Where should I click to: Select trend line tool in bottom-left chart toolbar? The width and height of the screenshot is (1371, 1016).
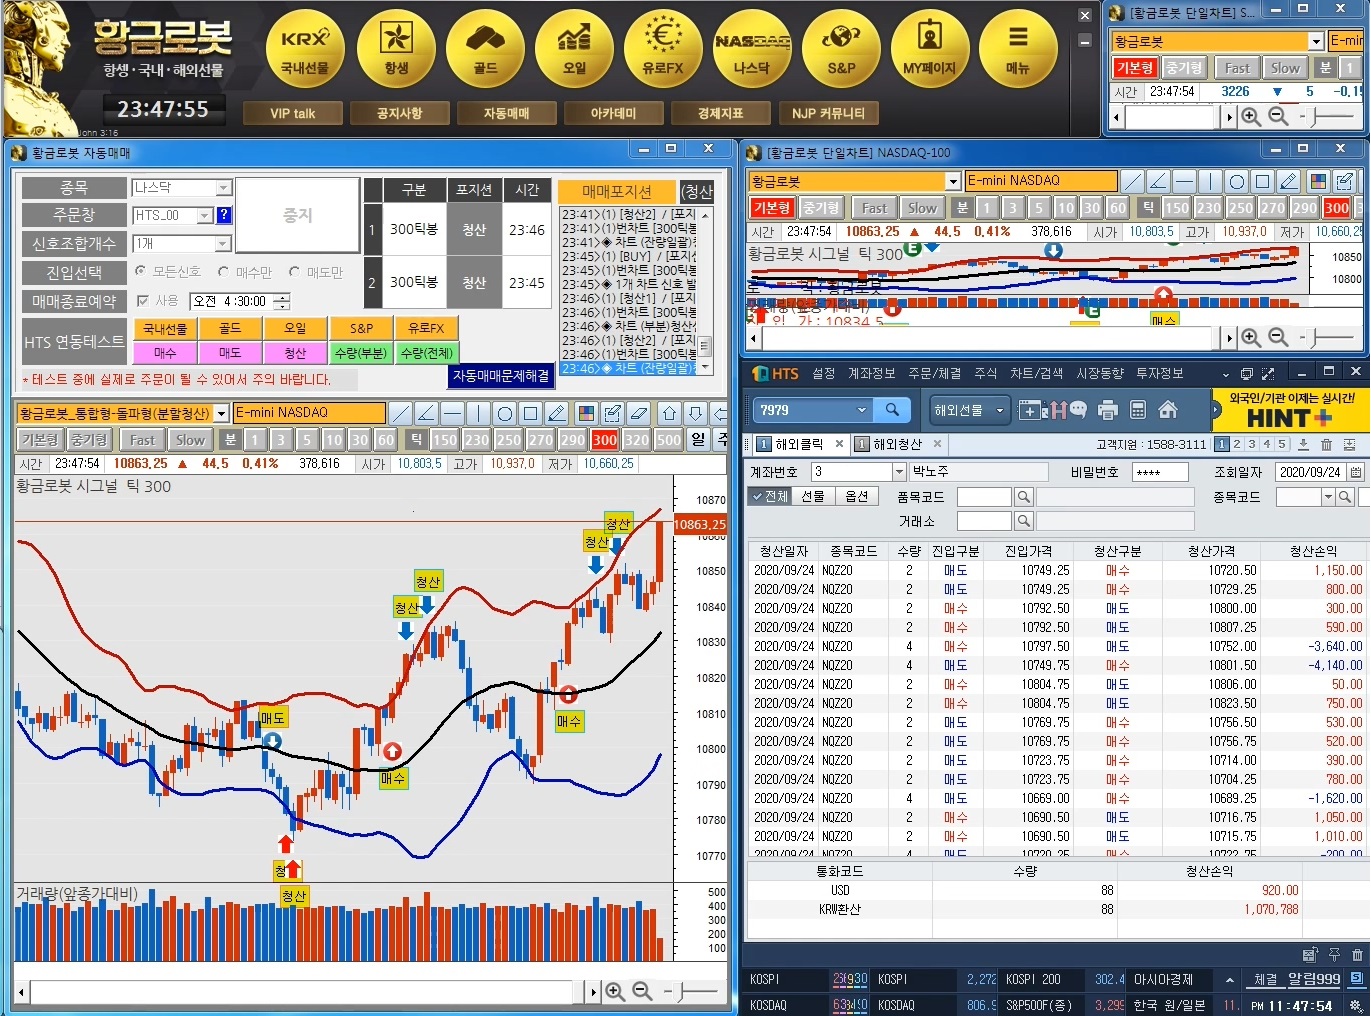400,413
